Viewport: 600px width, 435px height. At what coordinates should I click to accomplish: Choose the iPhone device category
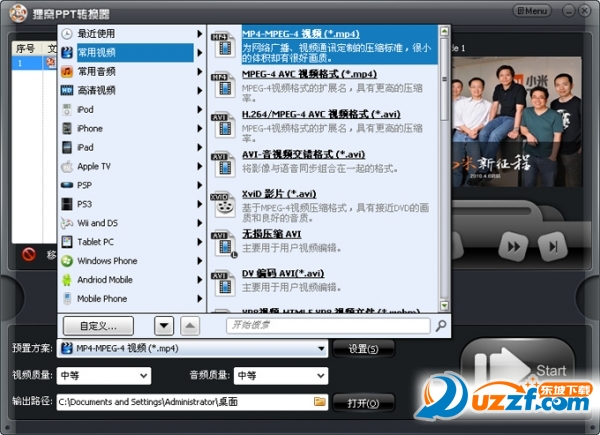[x=132, y=128]
